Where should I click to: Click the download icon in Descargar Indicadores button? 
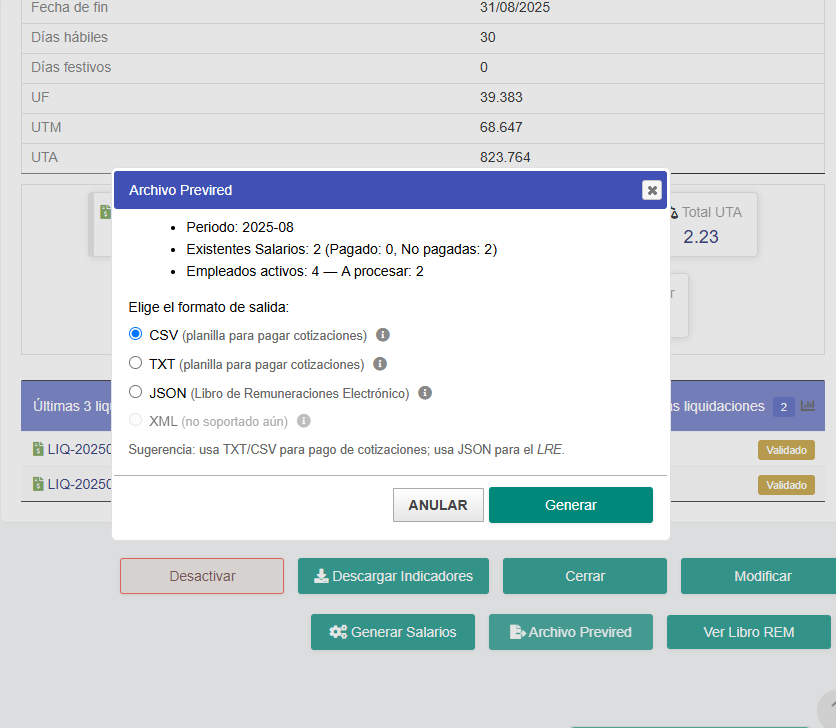322,576
